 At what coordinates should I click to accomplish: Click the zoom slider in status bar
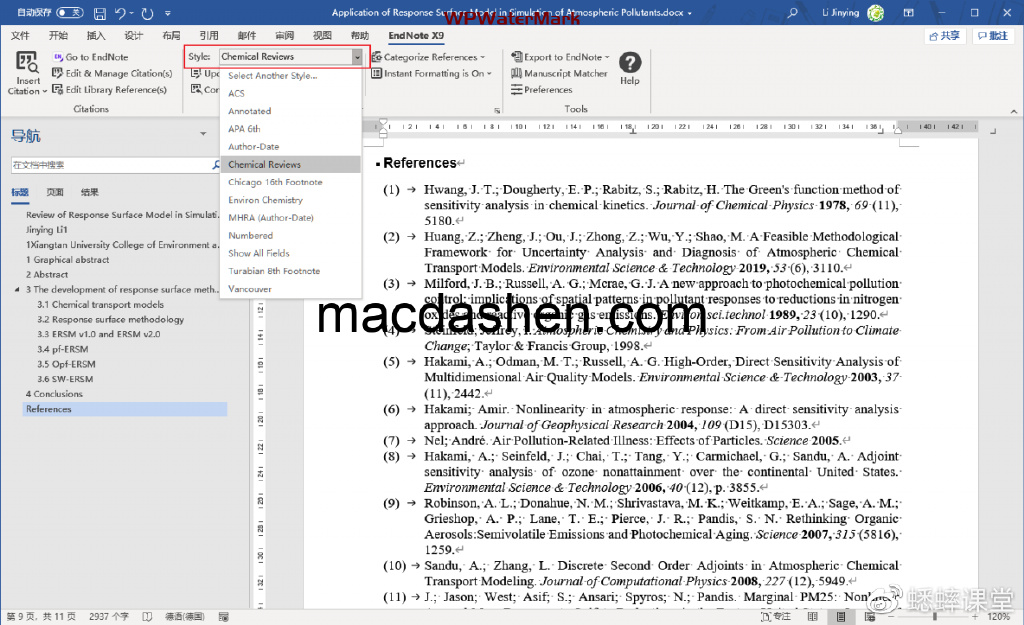coord(934,616)
